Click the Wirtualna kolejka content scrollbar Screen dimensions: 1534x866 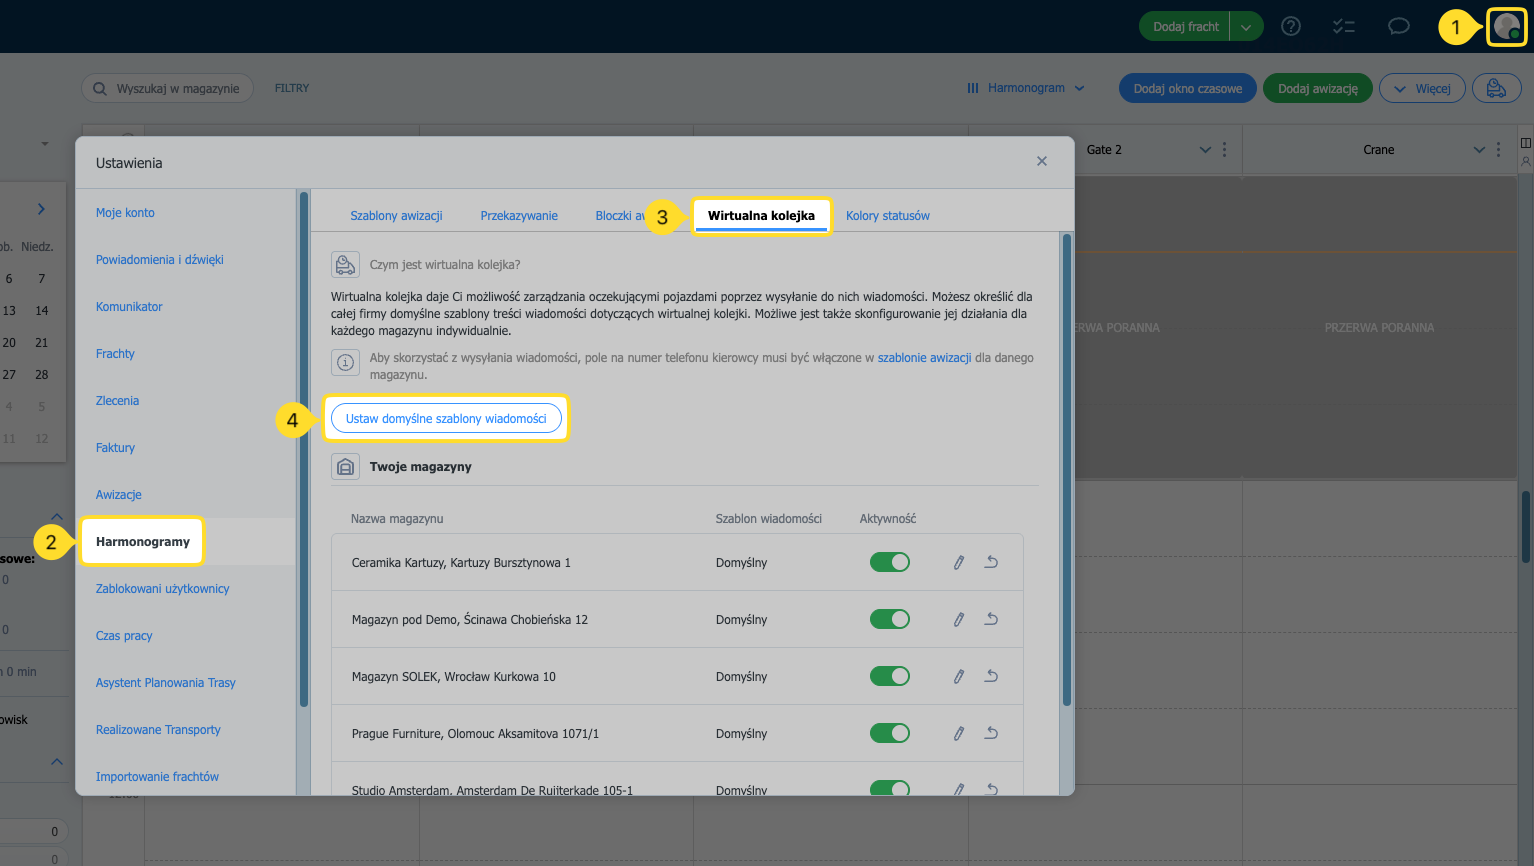click(x=1067, y=470)
